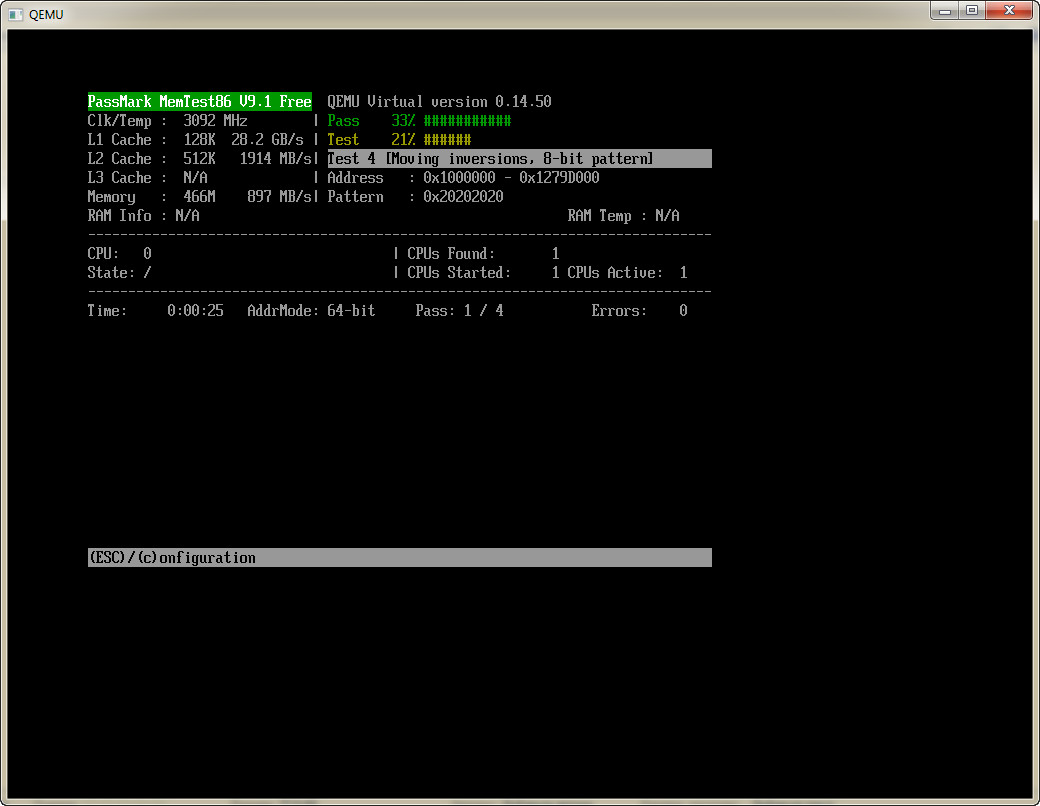This screenshot has height=806, width=1040.
Task: Click the Pattern 0x20202020 value
Action: coord(463,197)
